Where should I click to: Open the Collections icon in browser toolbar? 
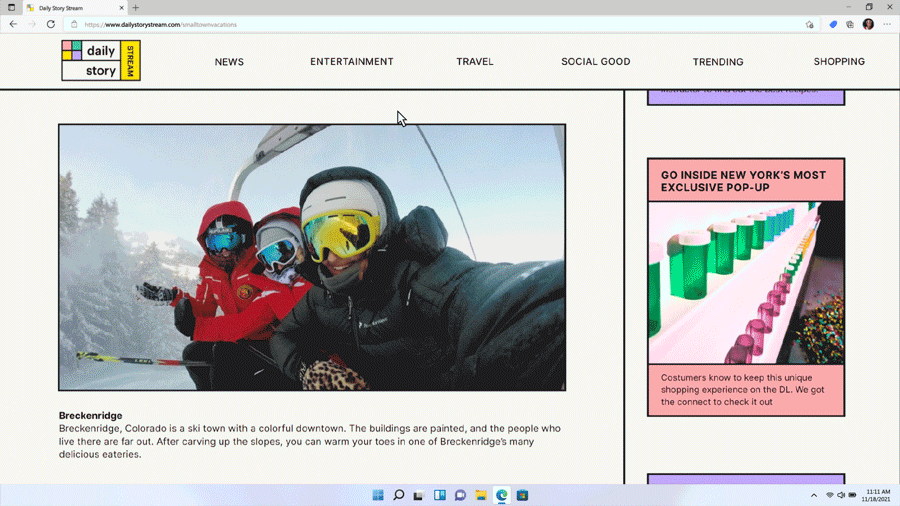point(850,24)
